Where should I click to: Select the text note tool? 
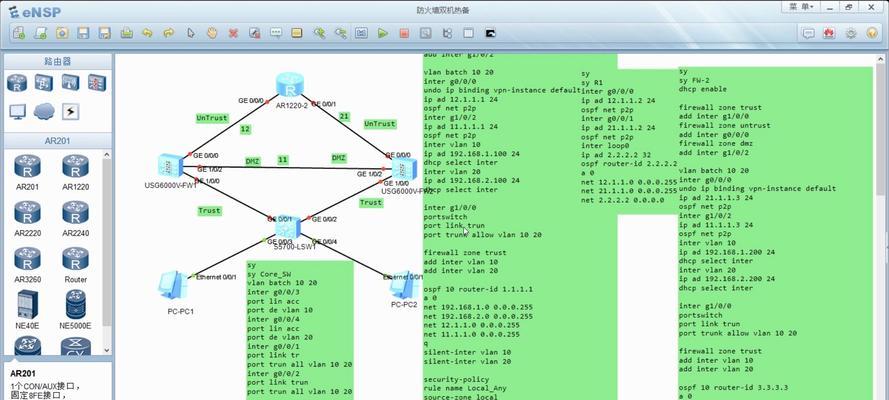(276, 33)
